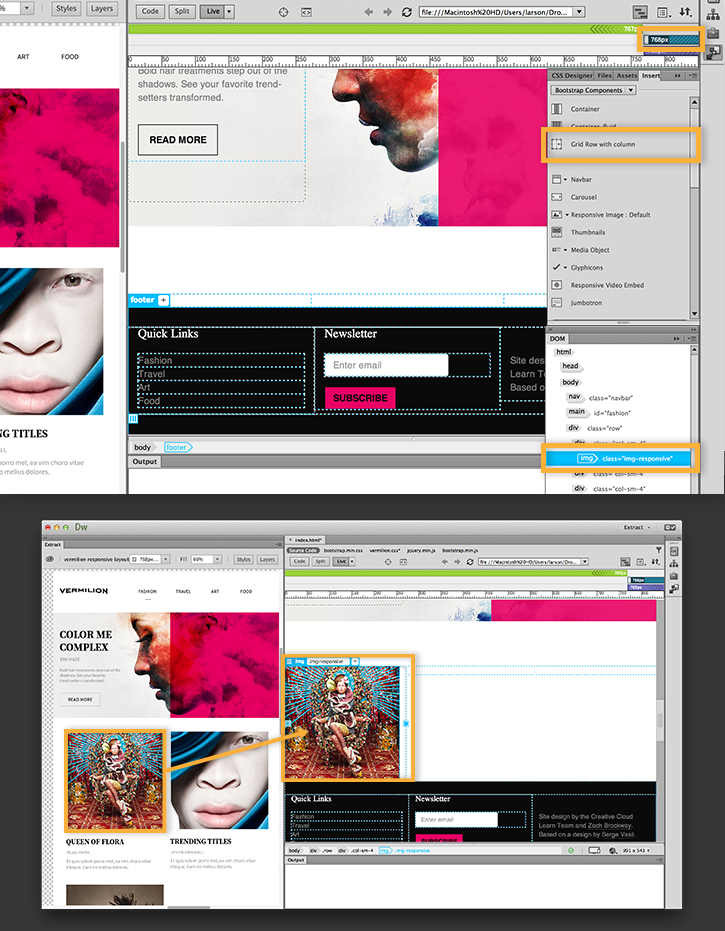The width and height of the screenshot is (725, 931).
Task: Select DOM tab in upper panel
Action: tap(557, 338)
